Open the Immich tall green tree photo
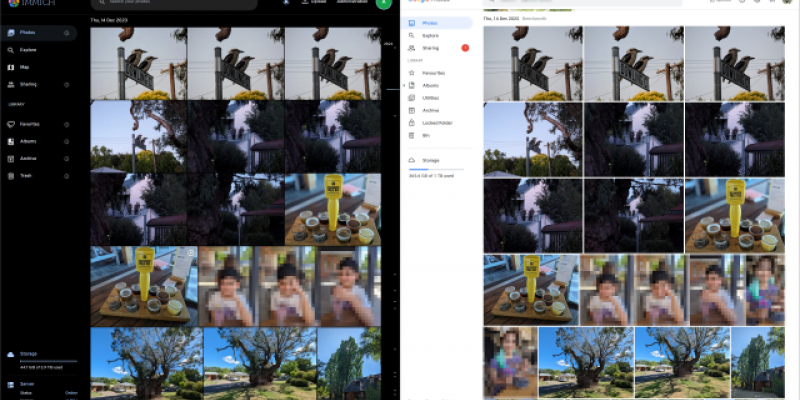The width and height of the screenshot is (800, 400). coord(349,363)
